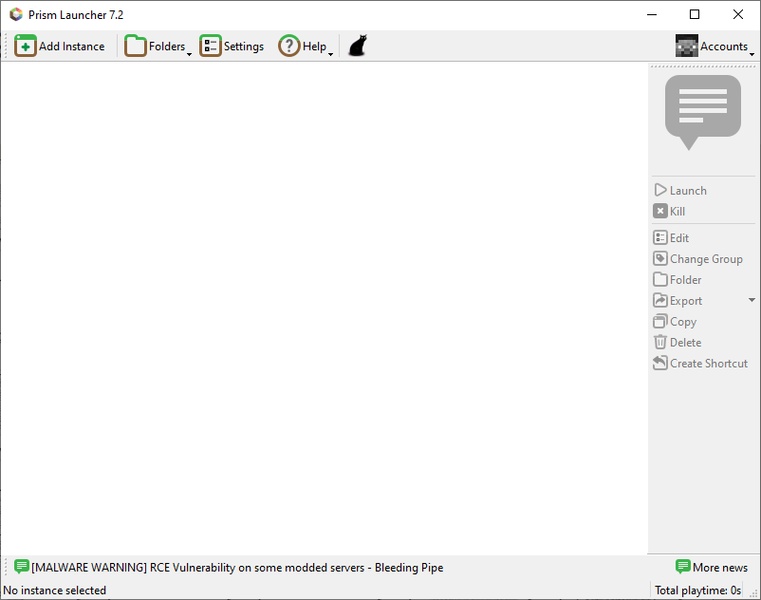Open the Help dropdown menu
Image resolution: width=761 pixels, height=600 pixels.
coord(306,46)
